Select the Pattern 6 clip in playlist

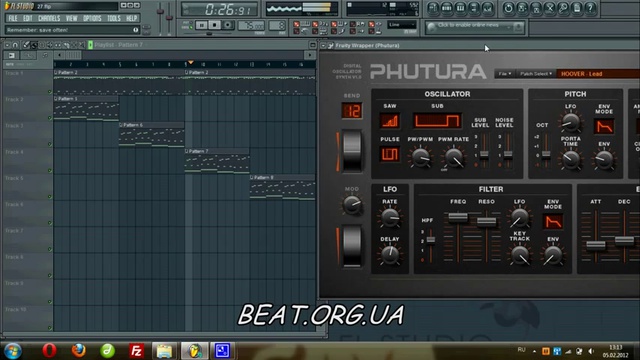click(151, 135)
